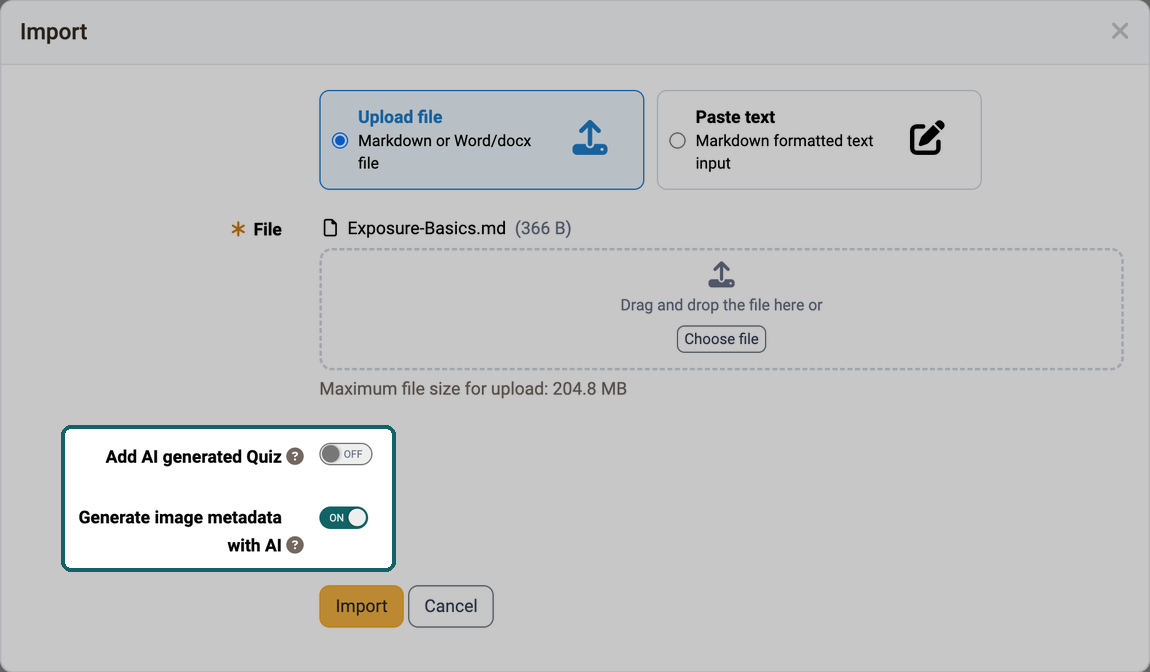The width and height of the screenshot is (1150, 672).
Task: Click the Generate image metadata label
Action: click(x=180, y=531)
